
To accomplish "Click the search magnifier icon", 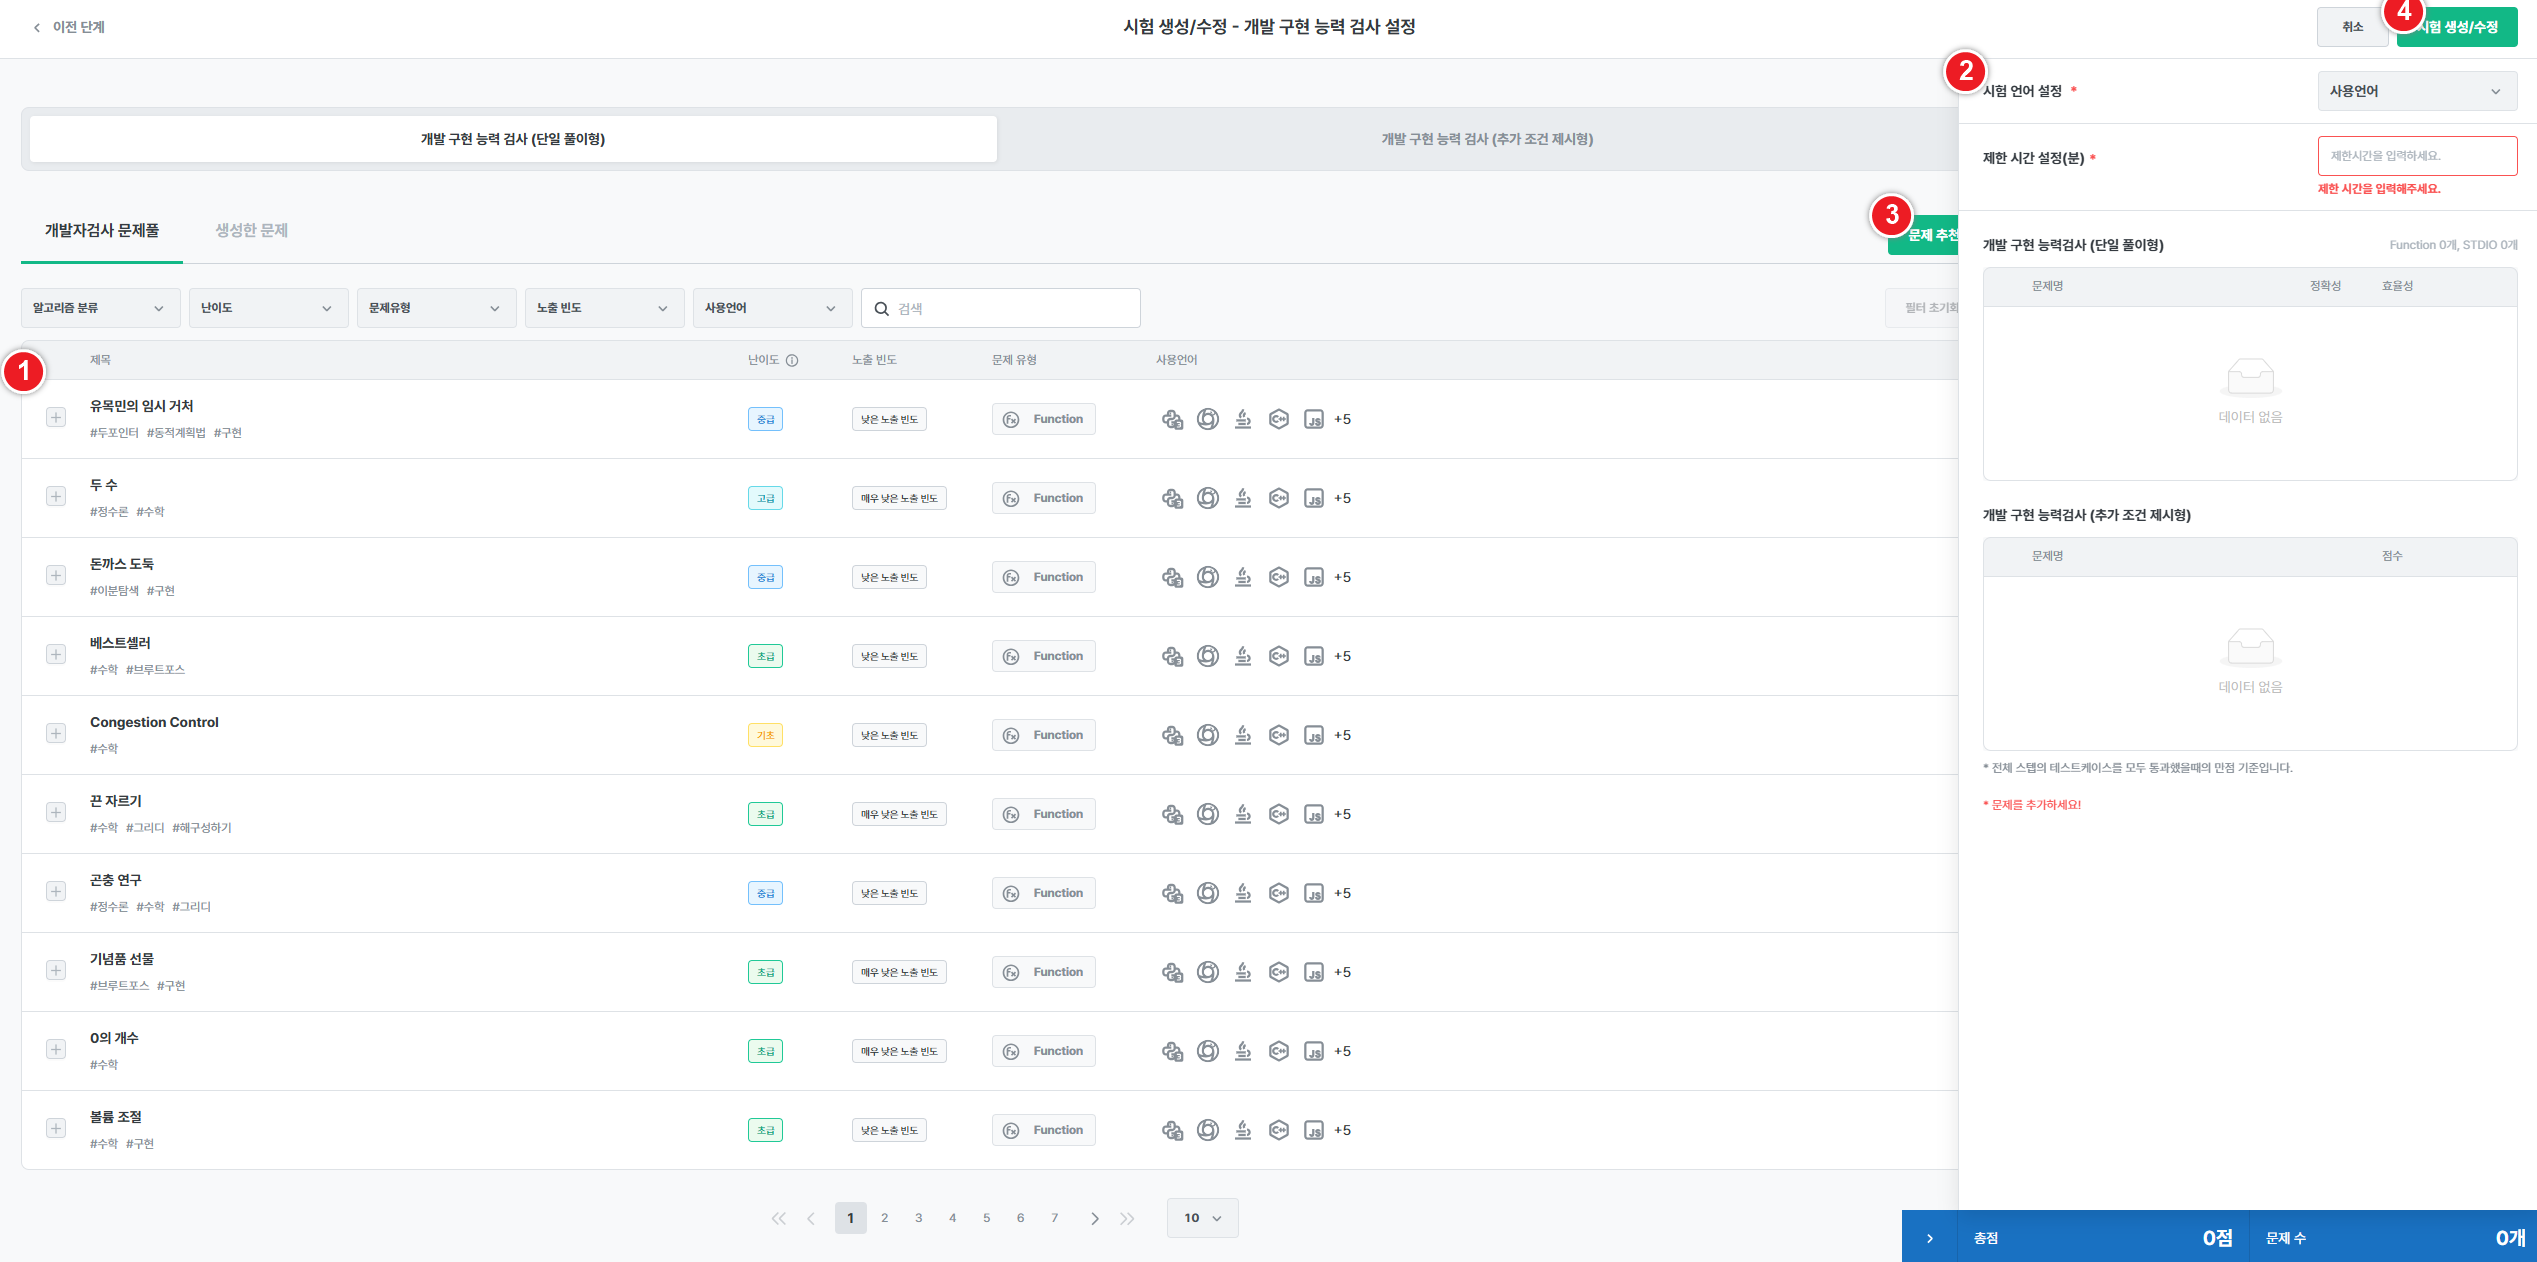I will (882, 309).
